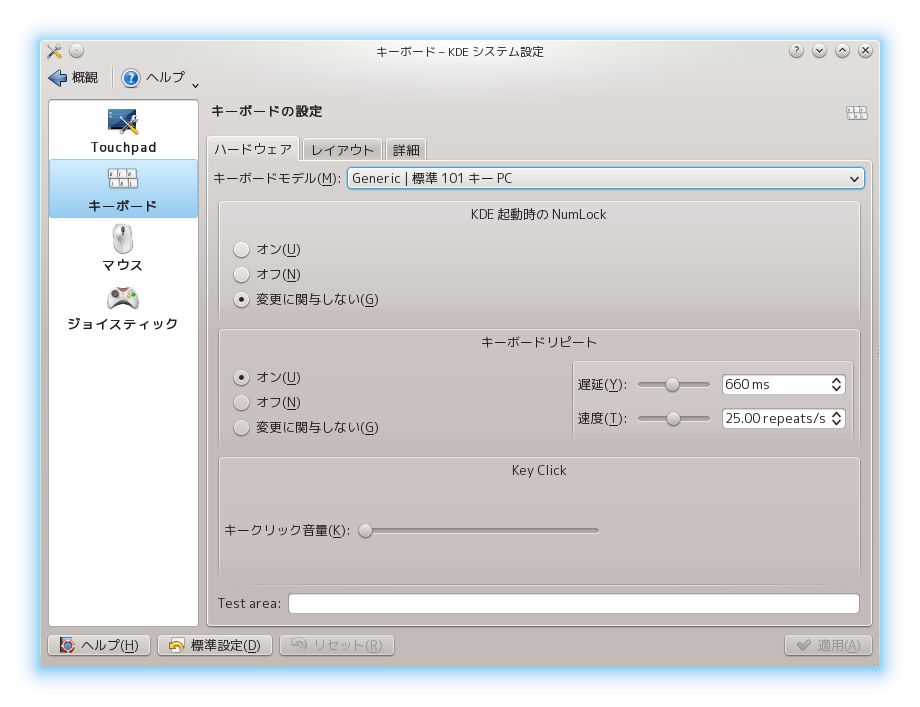Click the wrench icon in the title bar
920x707 pixels.
[54, 51]
